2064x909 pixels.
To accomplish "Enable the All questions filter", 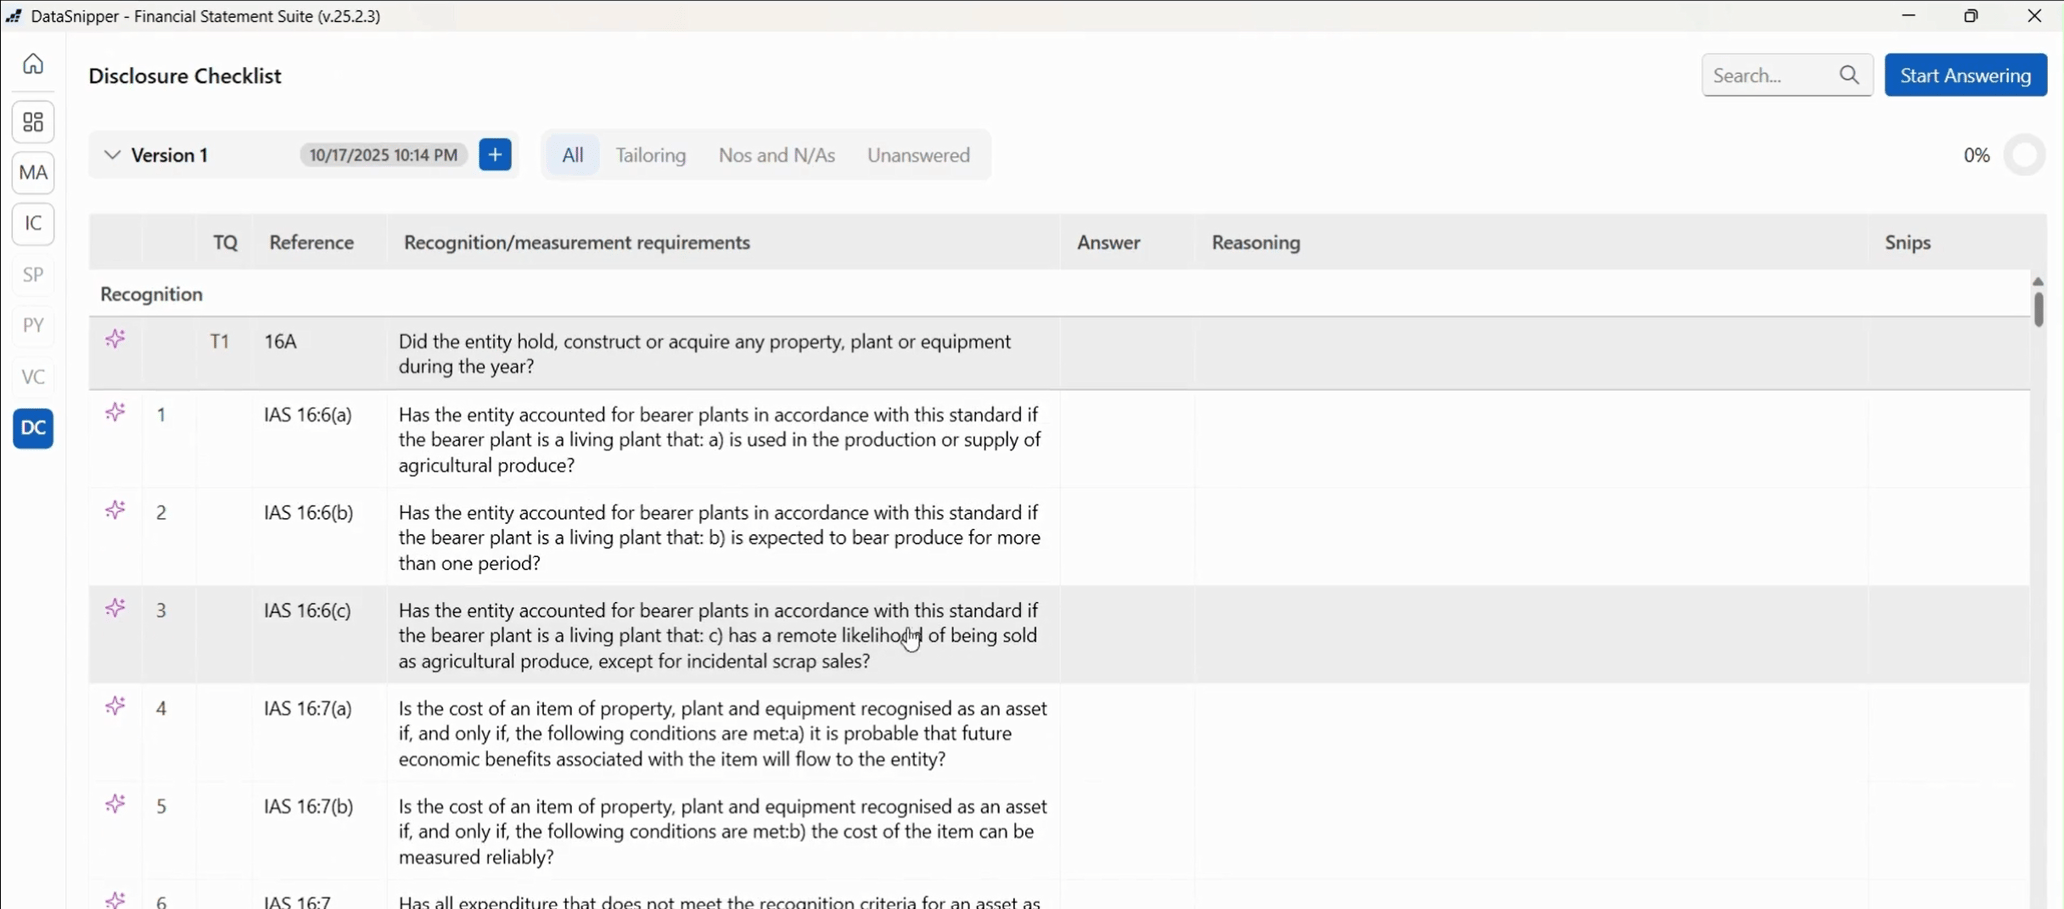I will (x=572, y=155).
